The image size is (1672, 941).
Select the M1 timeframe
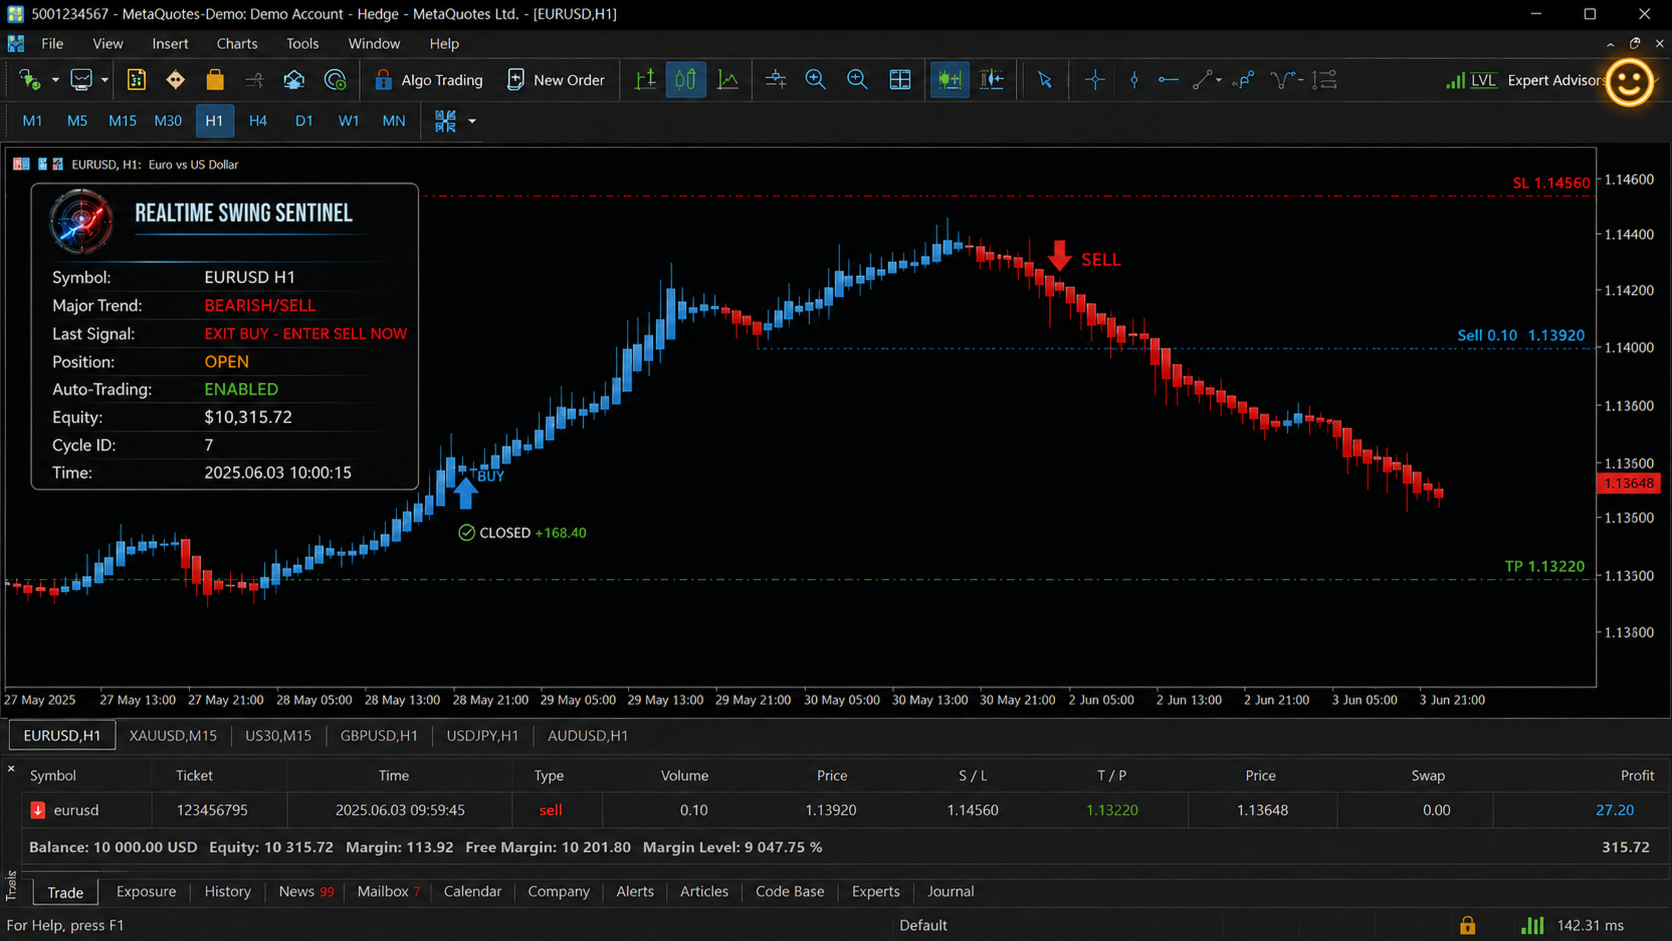[32, 121]
